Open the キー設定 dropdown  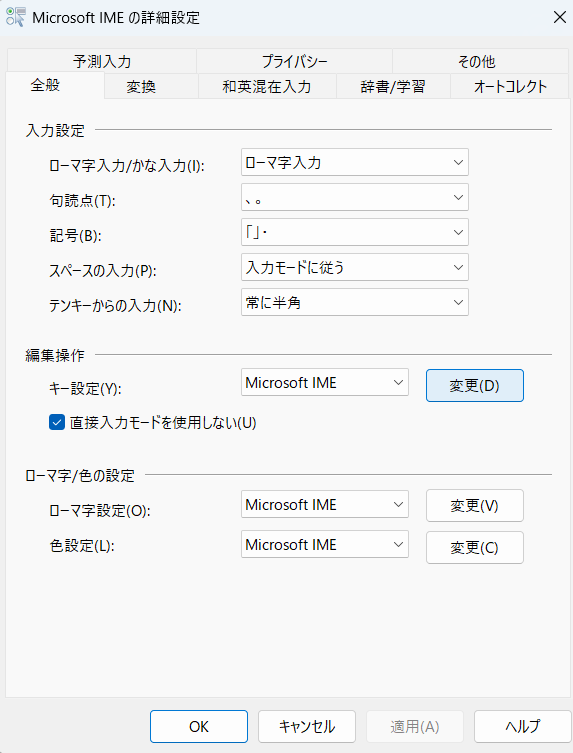click(x=325, y=382)
